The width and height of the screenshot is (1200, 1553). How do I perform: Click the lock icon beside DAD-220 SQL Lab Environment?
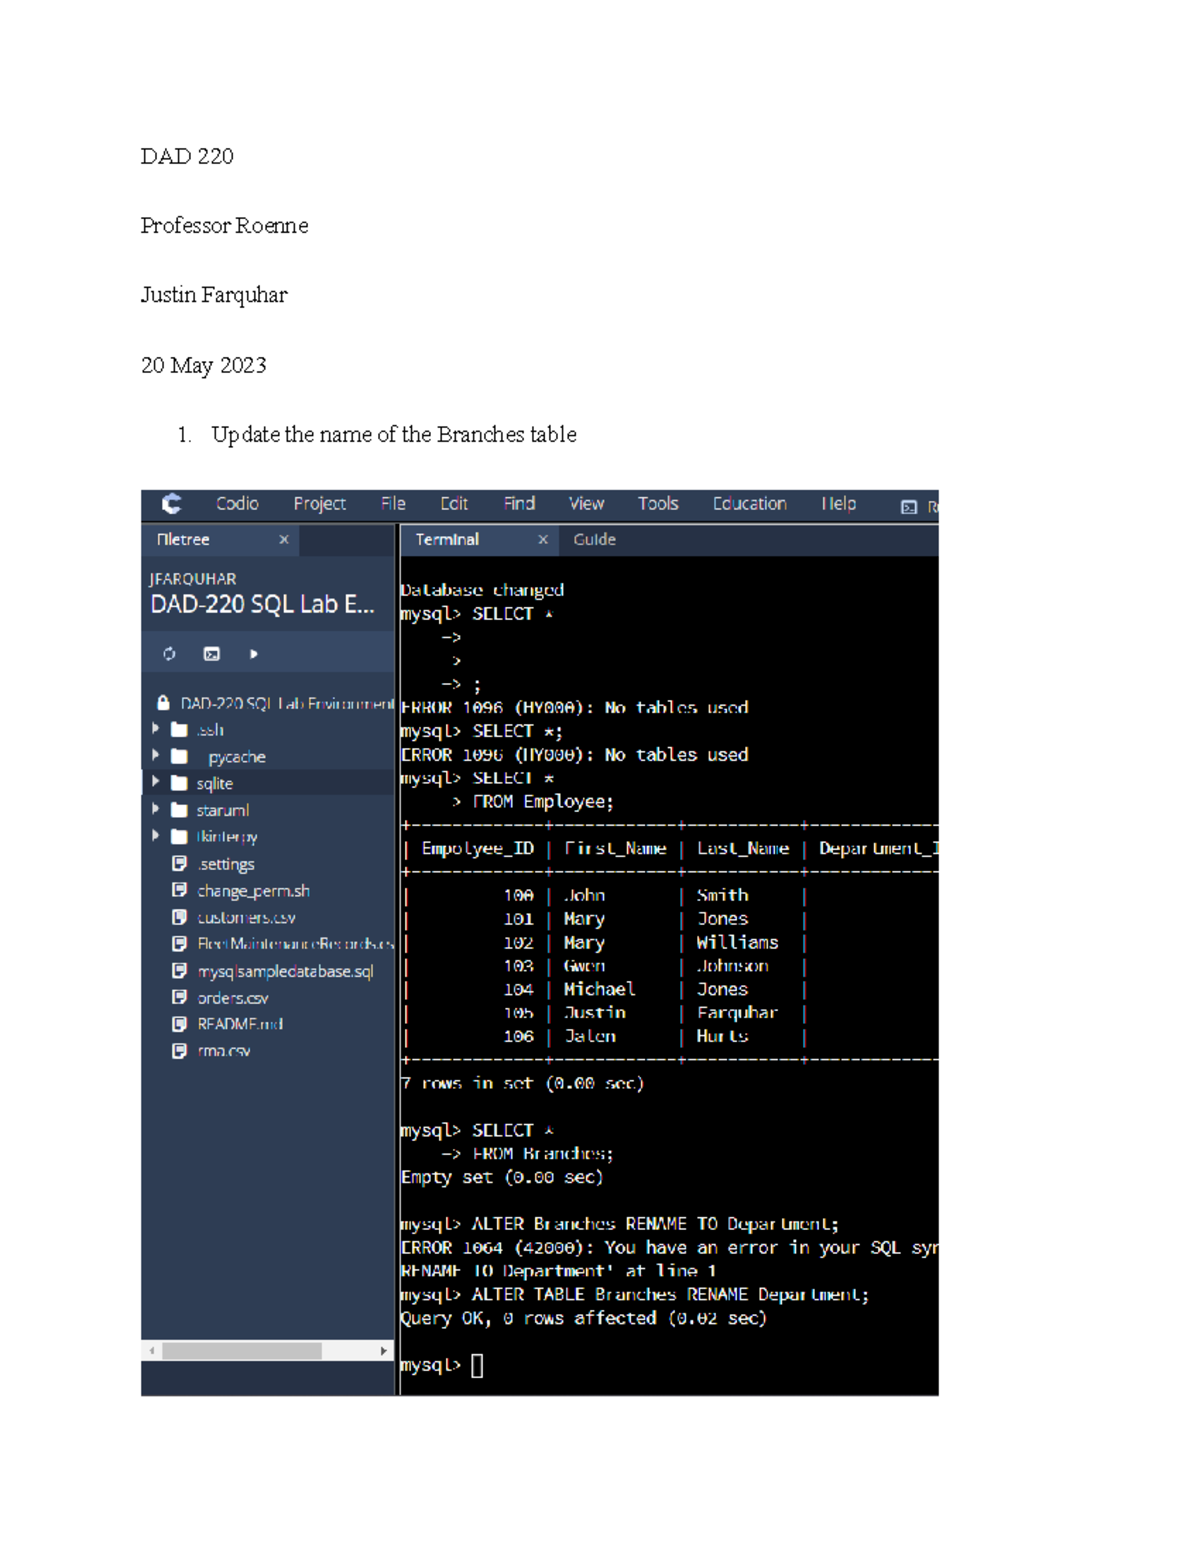(163, 702)
